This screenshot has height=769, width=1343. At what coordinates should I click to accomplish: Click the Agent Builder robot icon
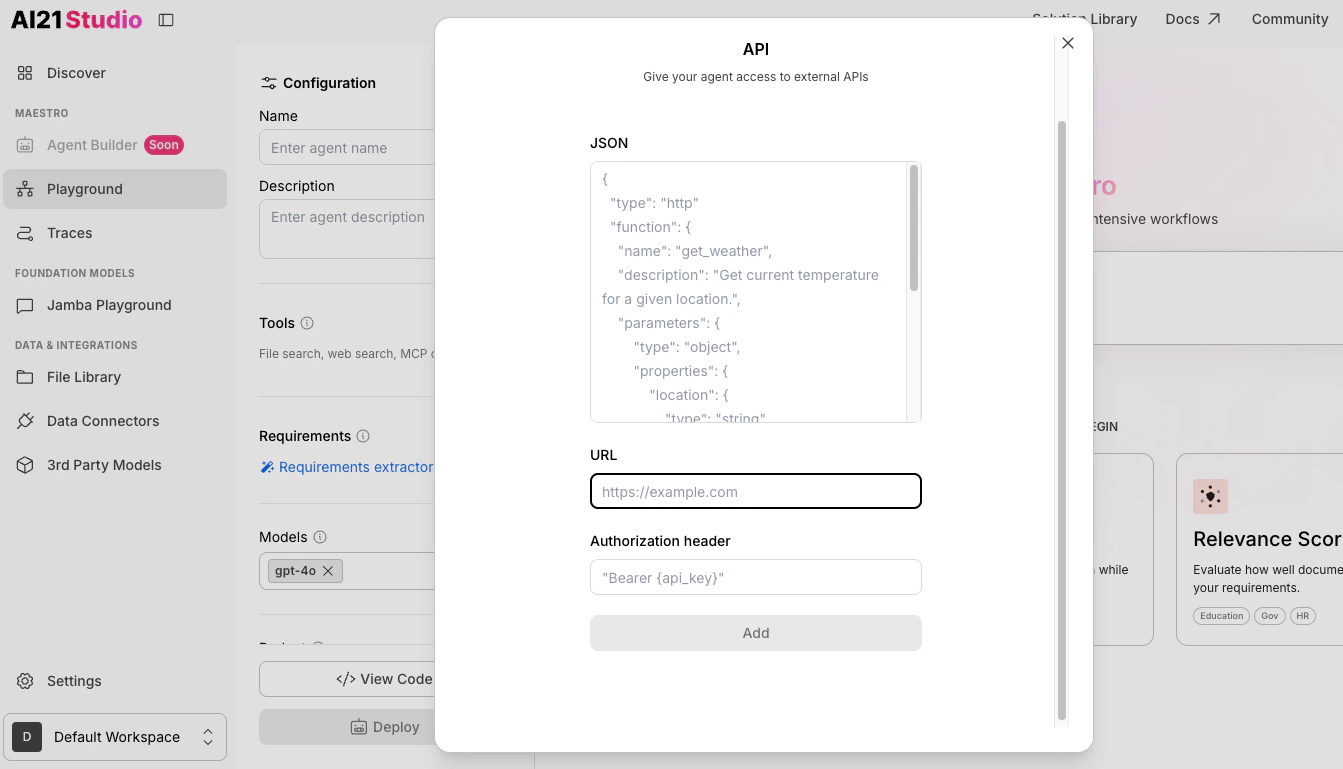pyautogui.click(x=25, y=145)
